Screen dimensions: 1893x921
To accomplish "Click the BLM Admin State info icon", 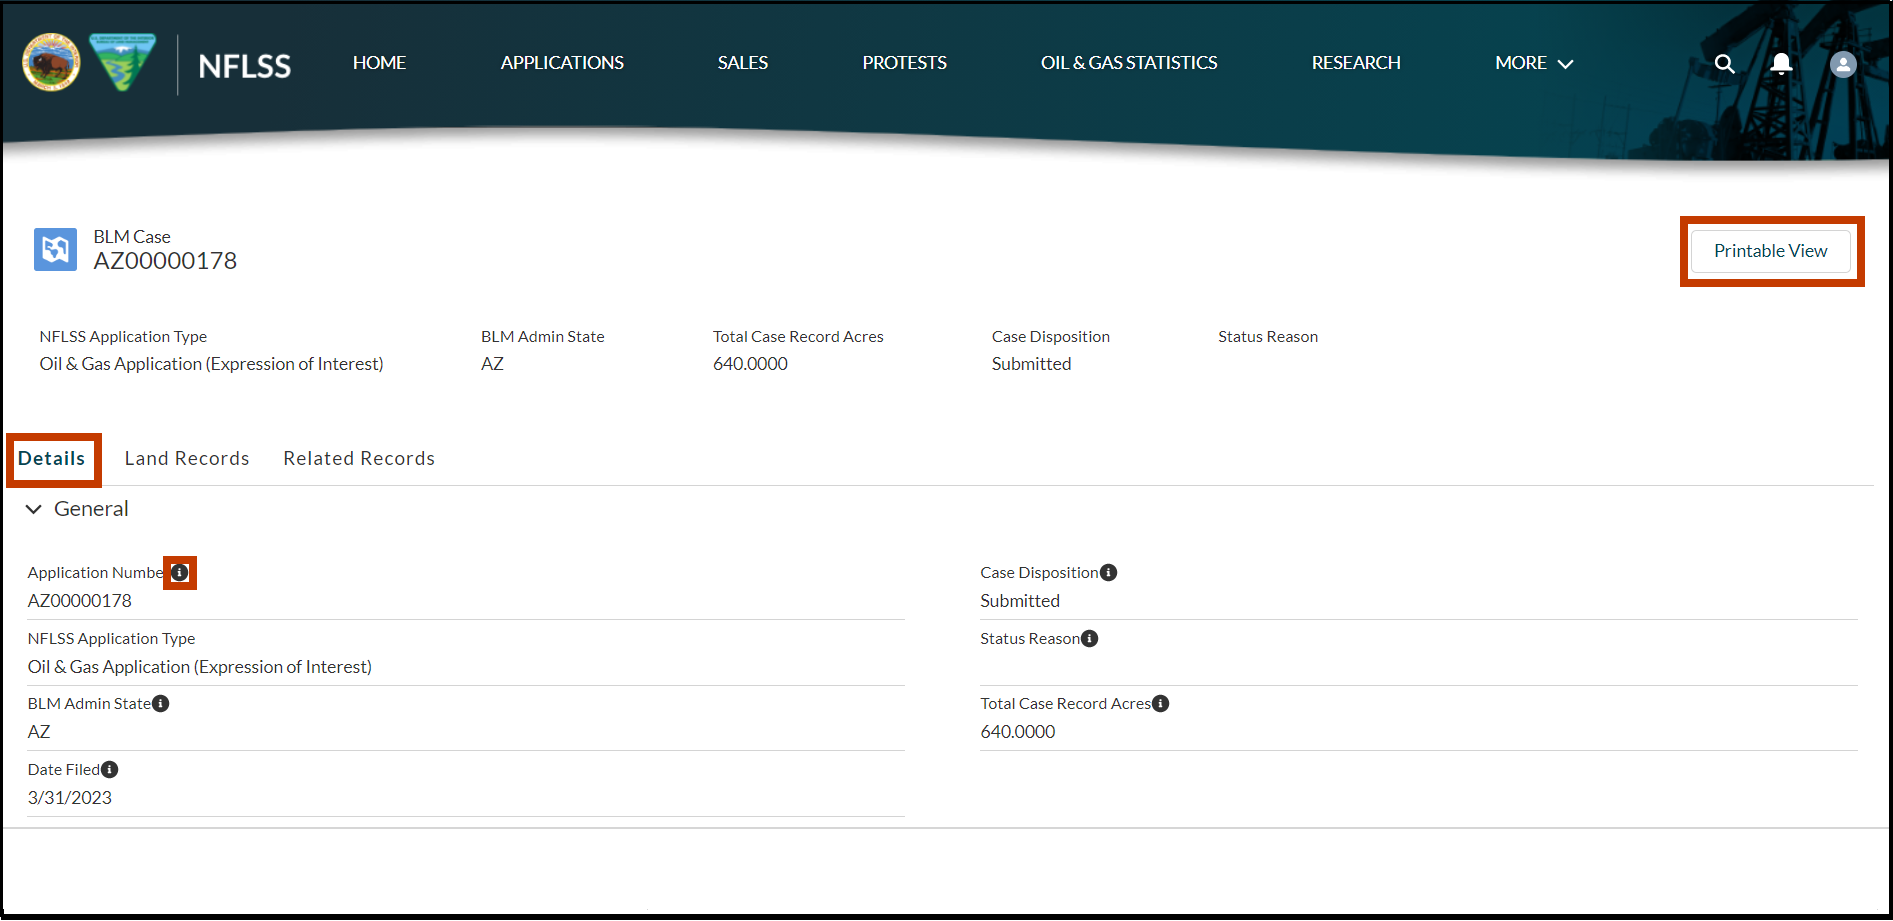I will (x=161, y=703).
